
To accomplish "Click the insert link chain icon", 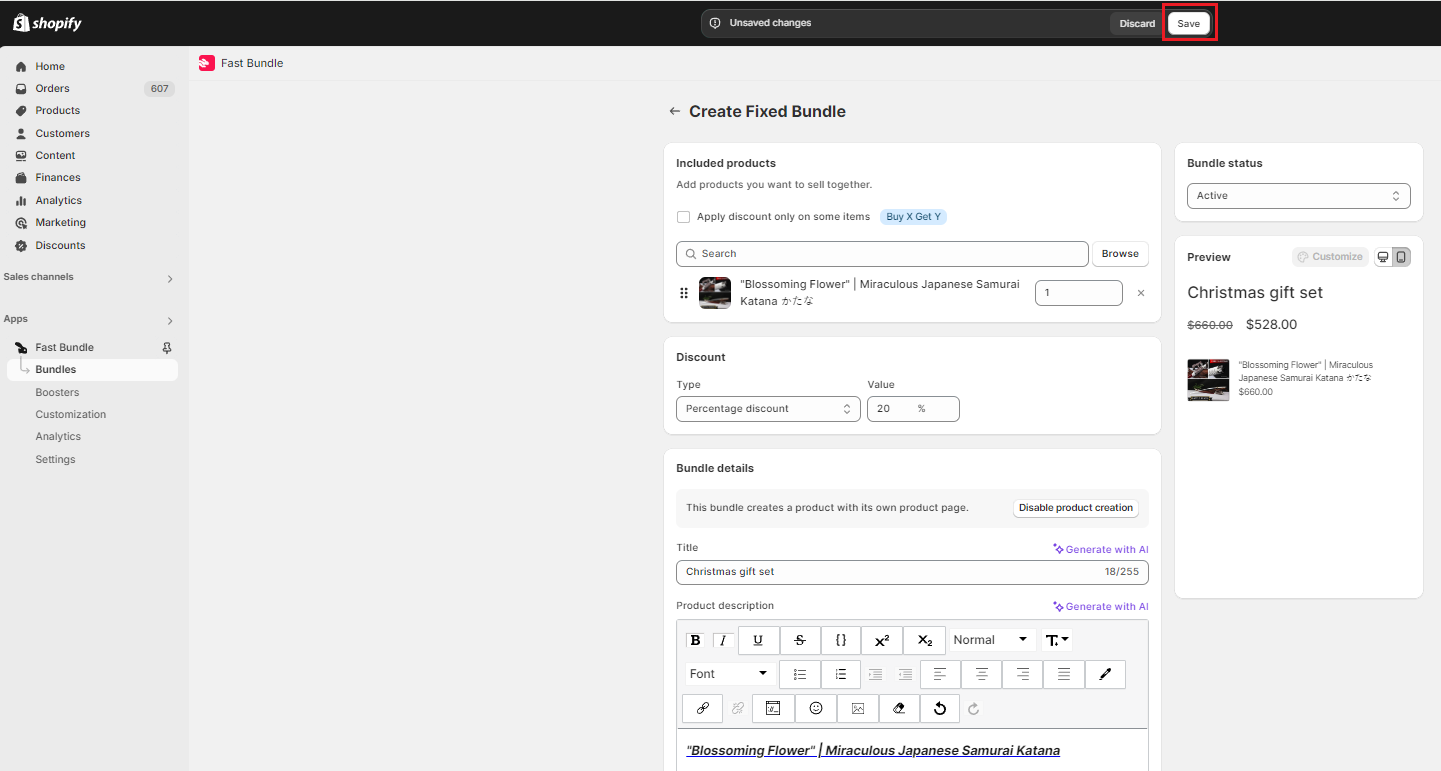I will [x=702, y=708].
